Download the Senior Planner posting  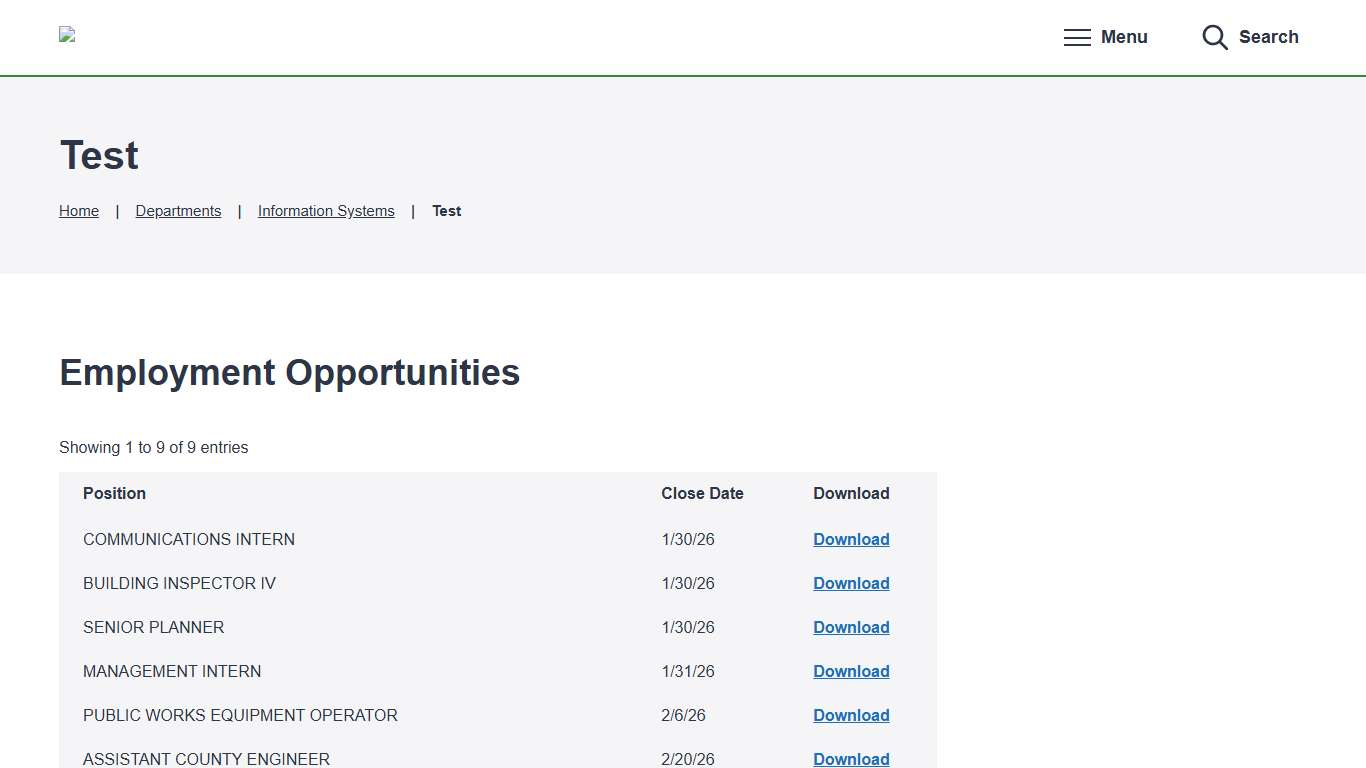tap(851, 627)
